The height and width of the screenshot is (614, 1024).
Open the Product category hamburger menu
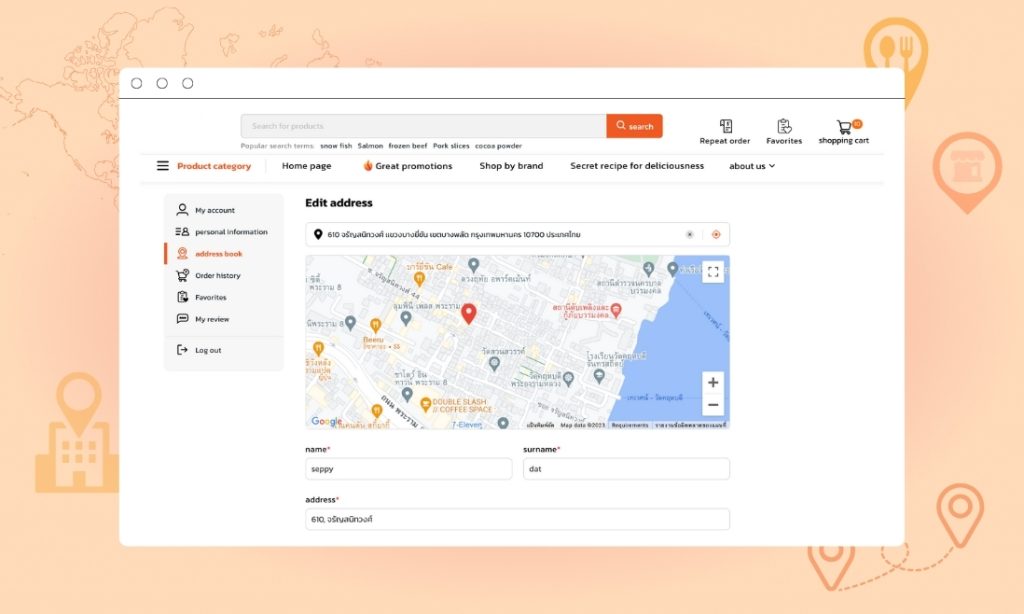pyautogui.click(x=163, y=166)
